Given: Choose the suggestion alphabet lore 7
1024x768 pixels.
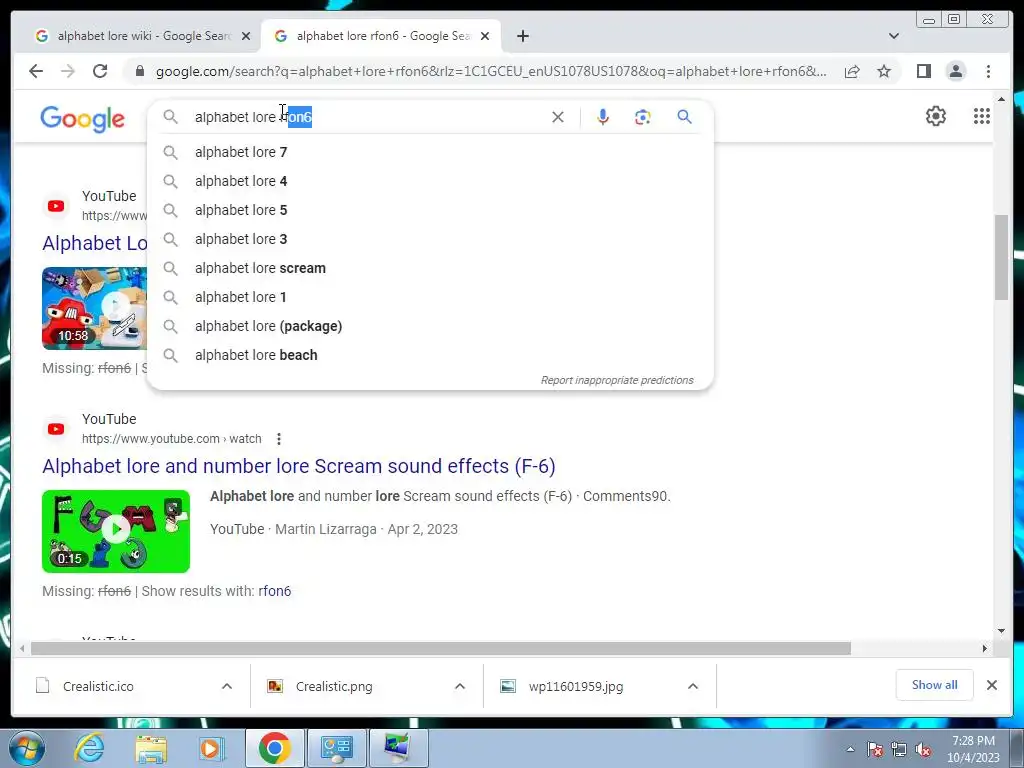Looking at the screenshot, I should click(430, 152).
